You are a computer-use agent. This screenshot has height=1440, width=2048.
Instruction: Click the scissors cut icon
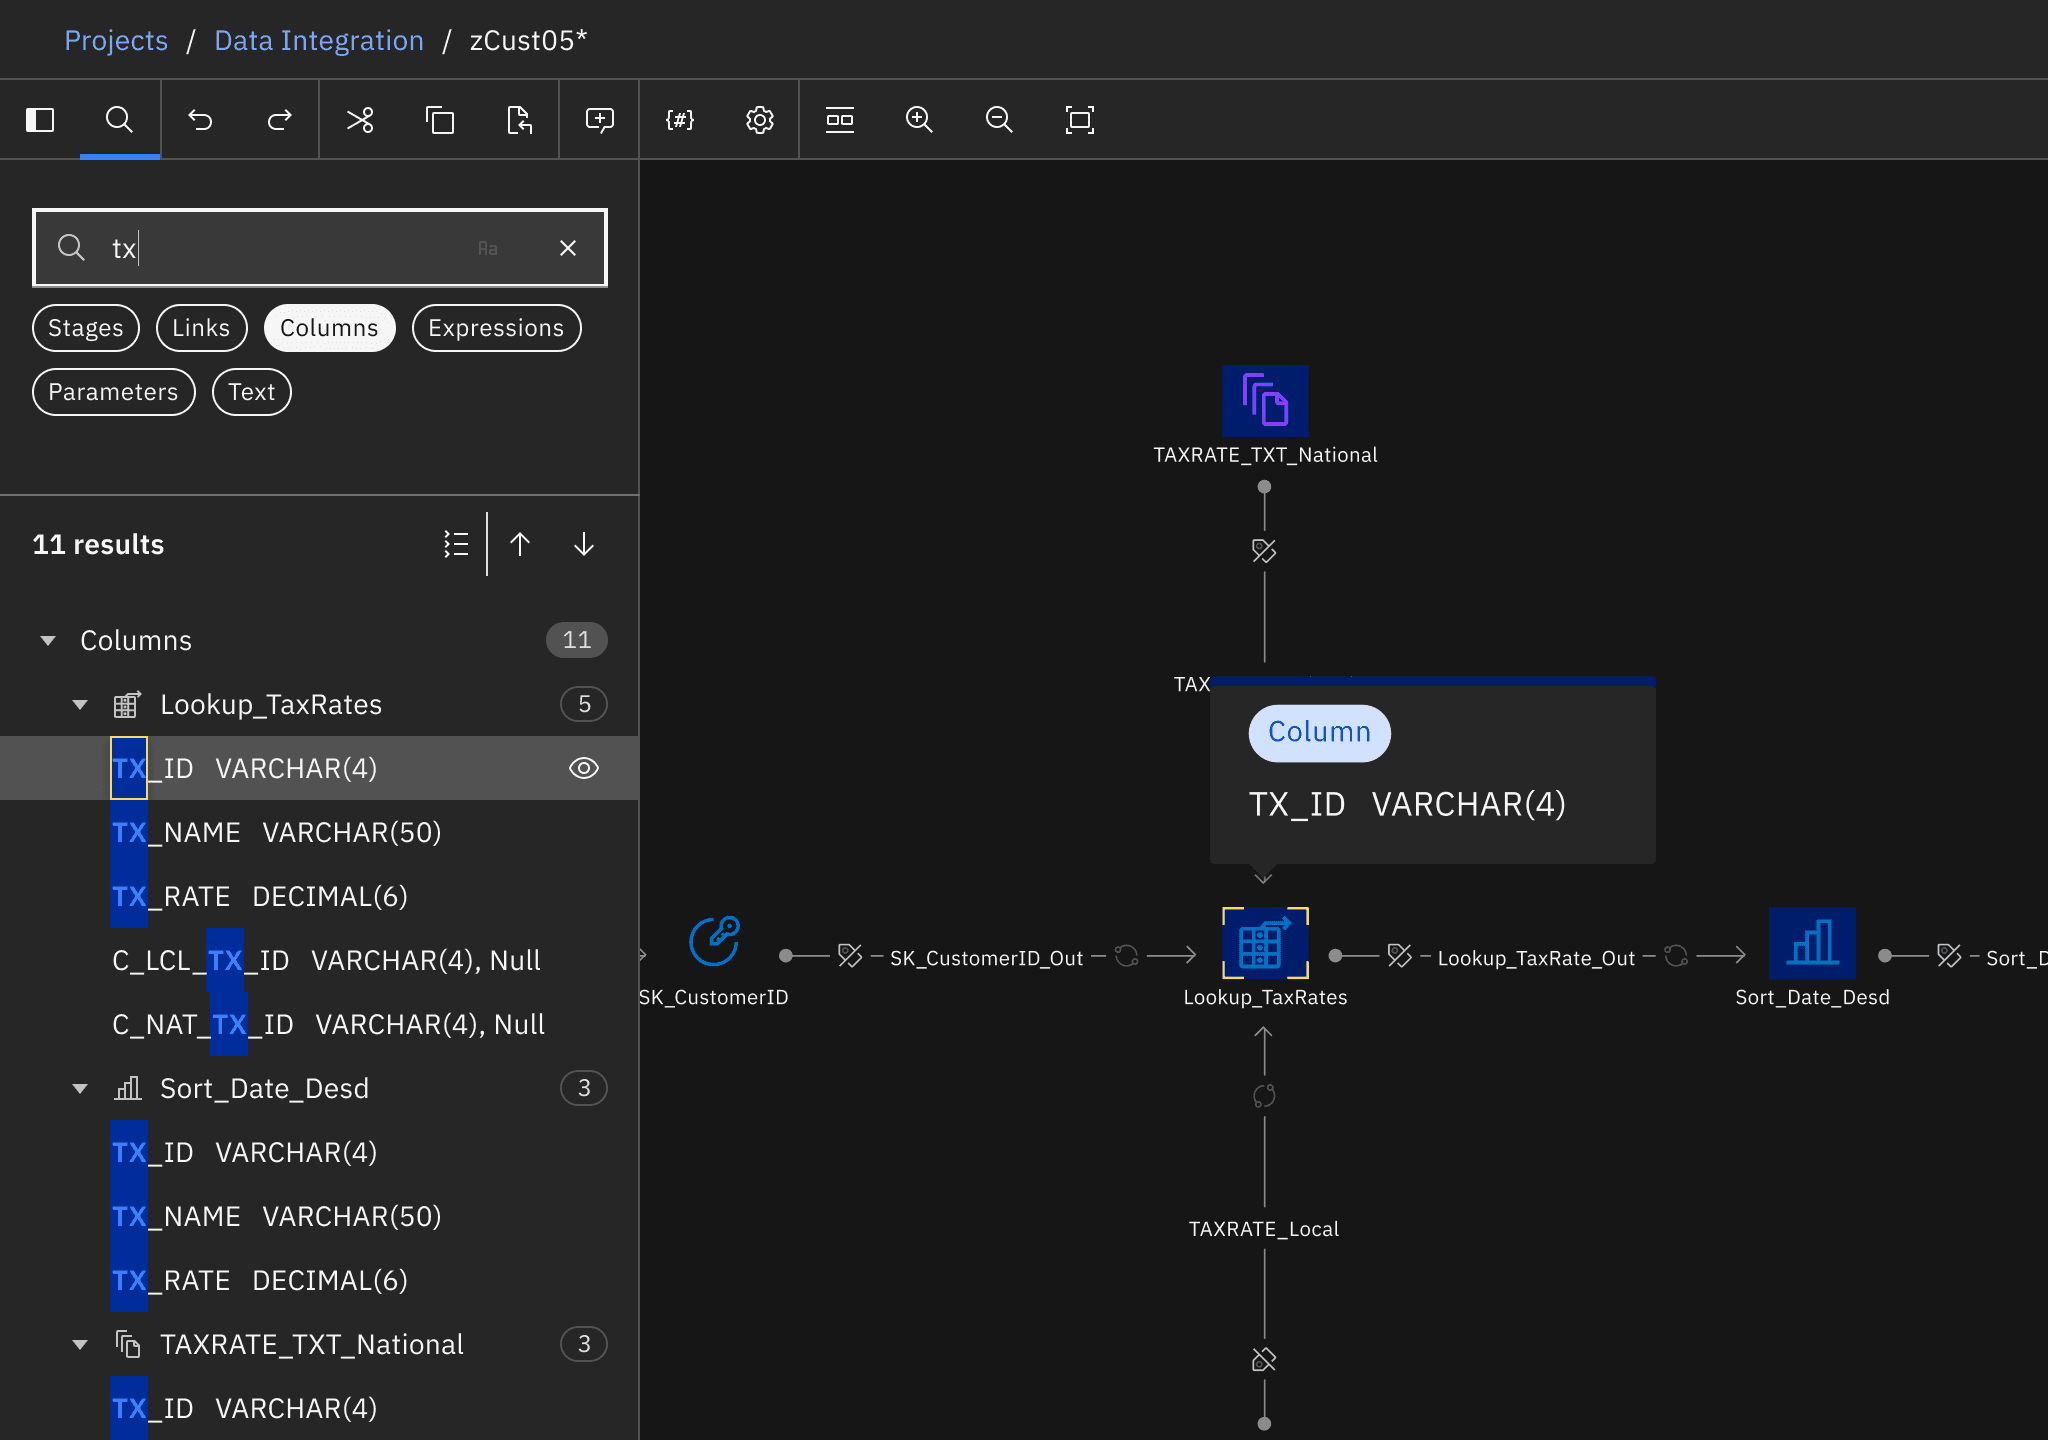[x=360, y=120]
